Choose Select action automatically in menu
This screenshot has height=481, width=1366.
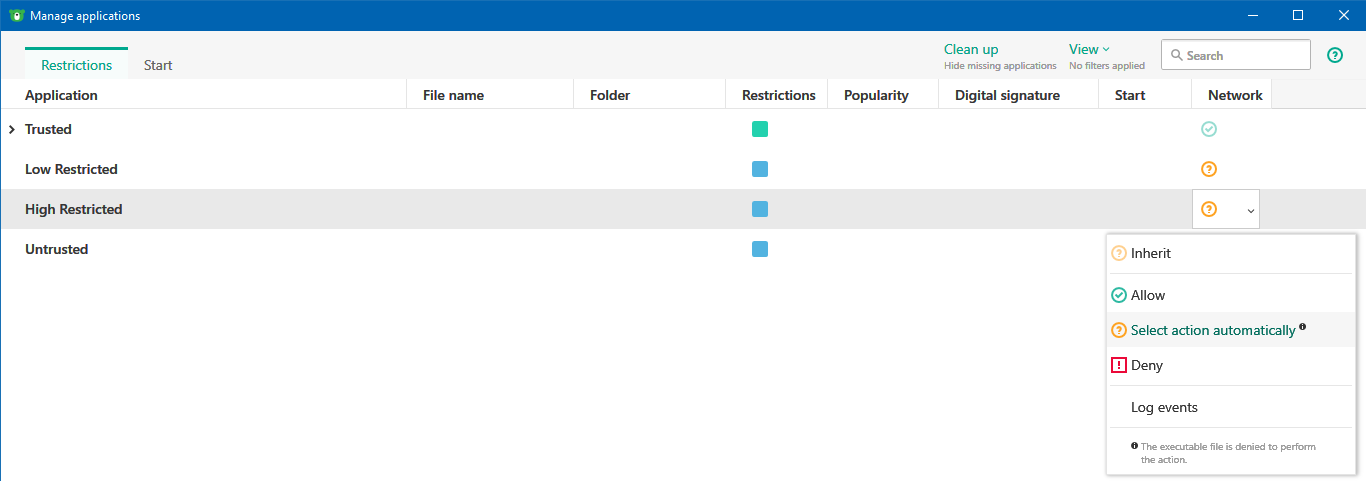[1231, 330]
